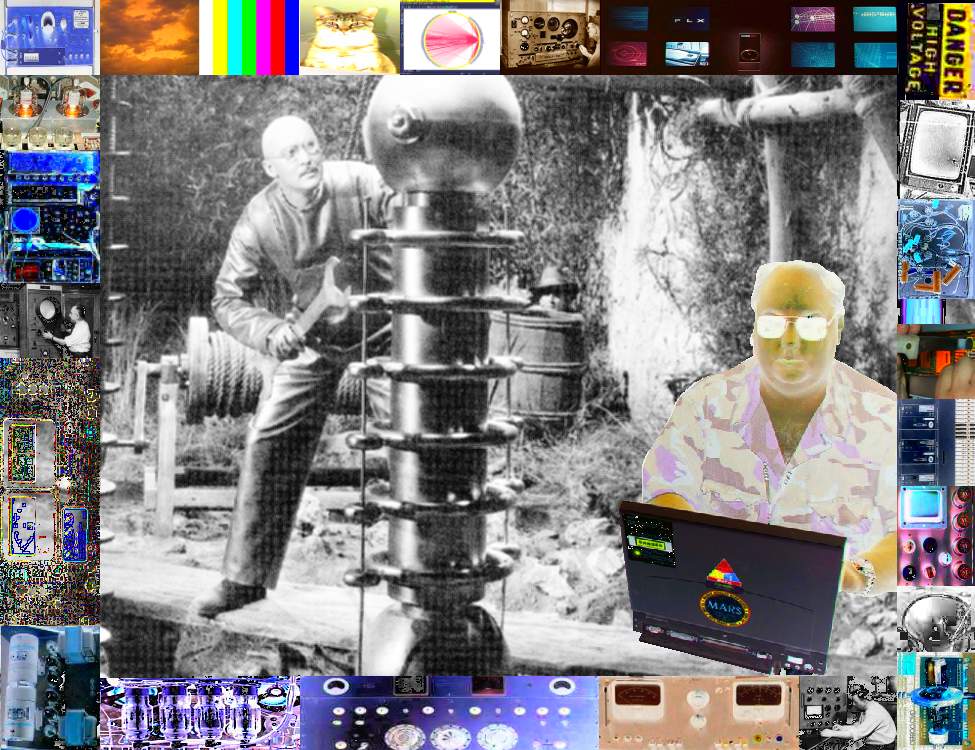Open the cat picture thumbnail
The image size is (975, 750).
(x=349, y=37)
